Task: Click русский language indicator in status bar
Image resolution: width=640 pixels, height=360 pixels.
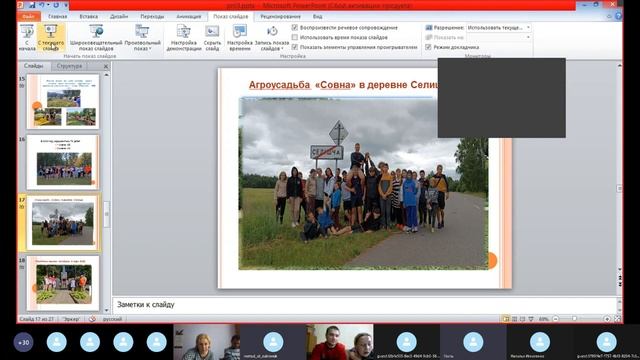Action: tap(112, 319)
